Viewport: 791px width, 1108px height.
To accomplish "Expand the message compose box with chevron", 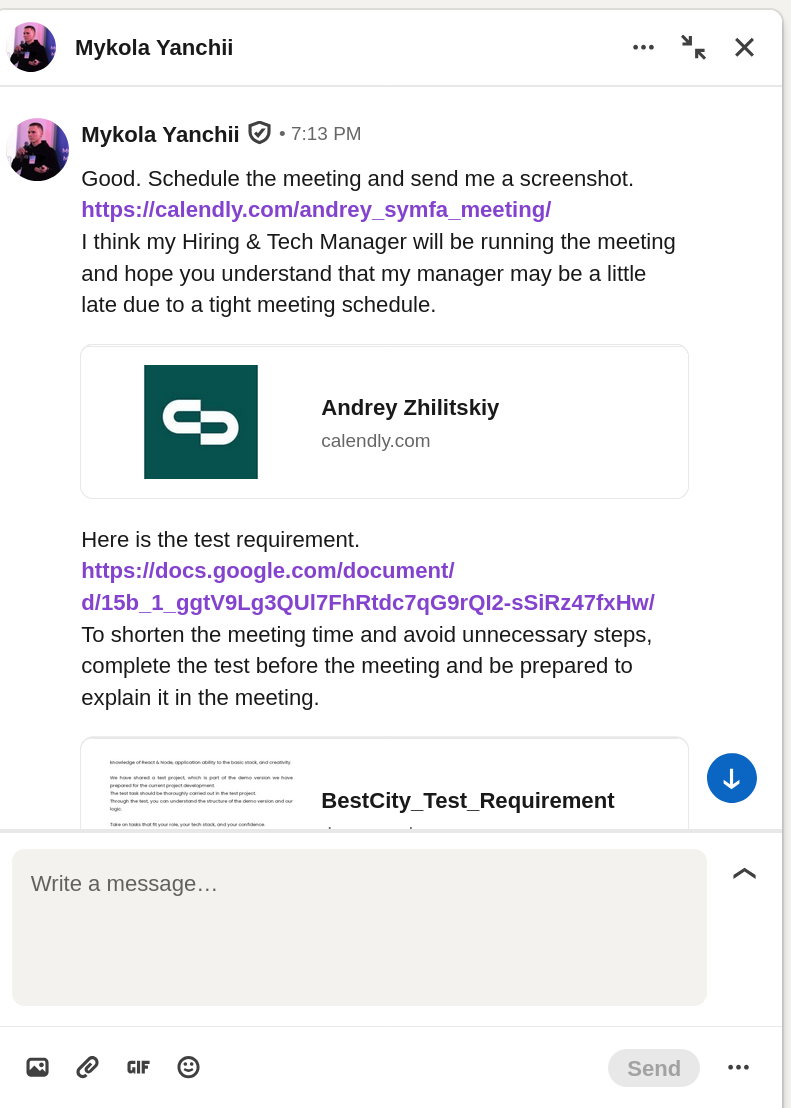I will [x=744, y=873].
